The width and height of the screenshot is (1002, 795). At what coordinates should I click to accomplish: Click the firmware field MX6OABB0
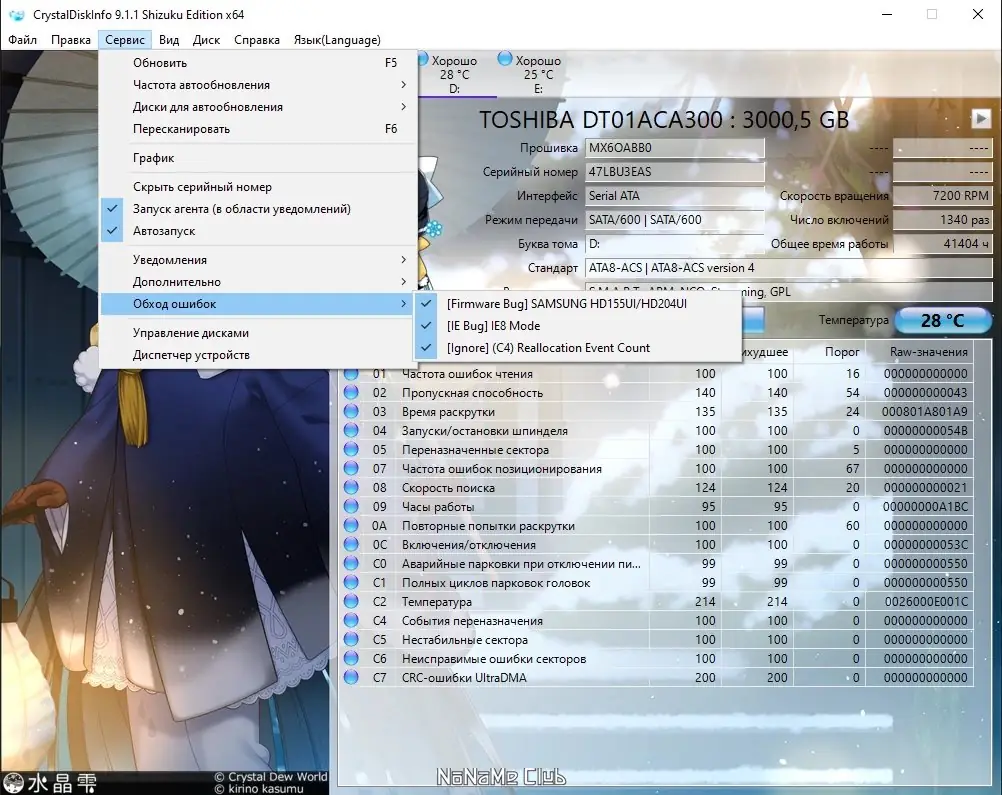675,148
